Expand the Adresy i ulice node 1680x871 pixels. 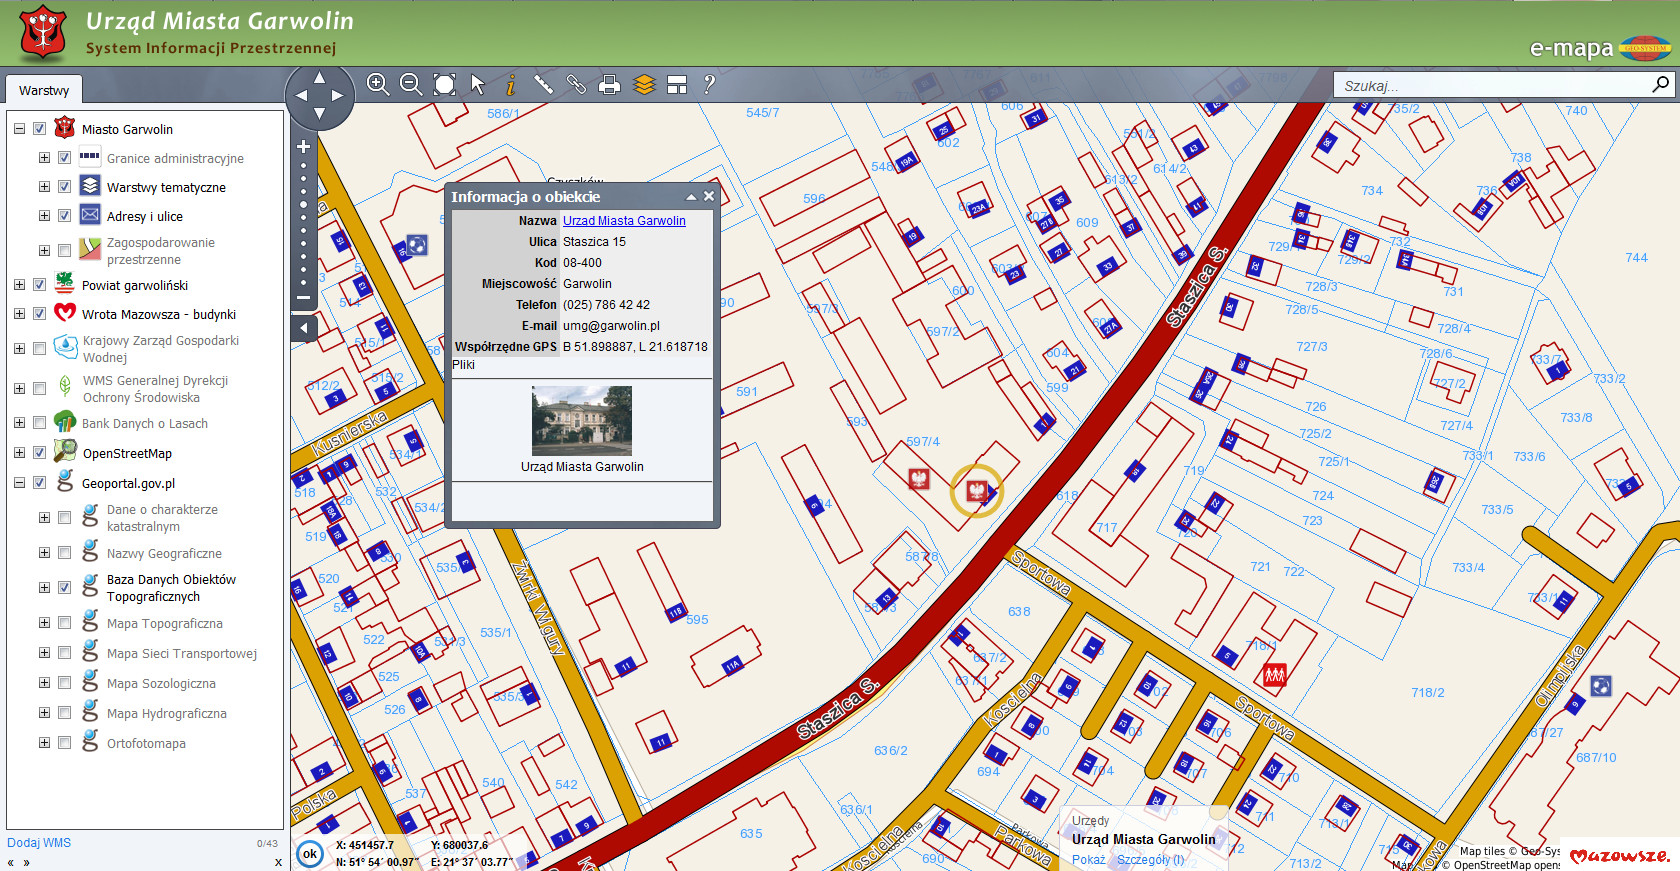[44, 216]
